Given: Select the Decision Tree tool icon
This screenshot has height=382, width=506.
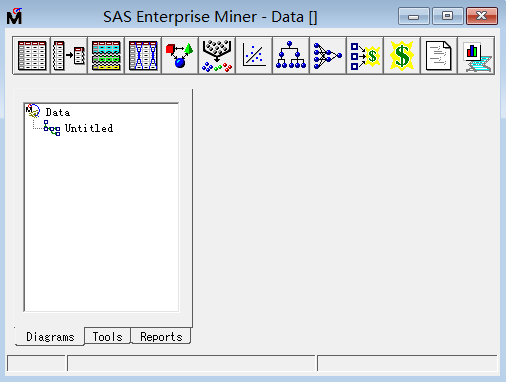Looking at the screenshot, I should coord(291,55).
